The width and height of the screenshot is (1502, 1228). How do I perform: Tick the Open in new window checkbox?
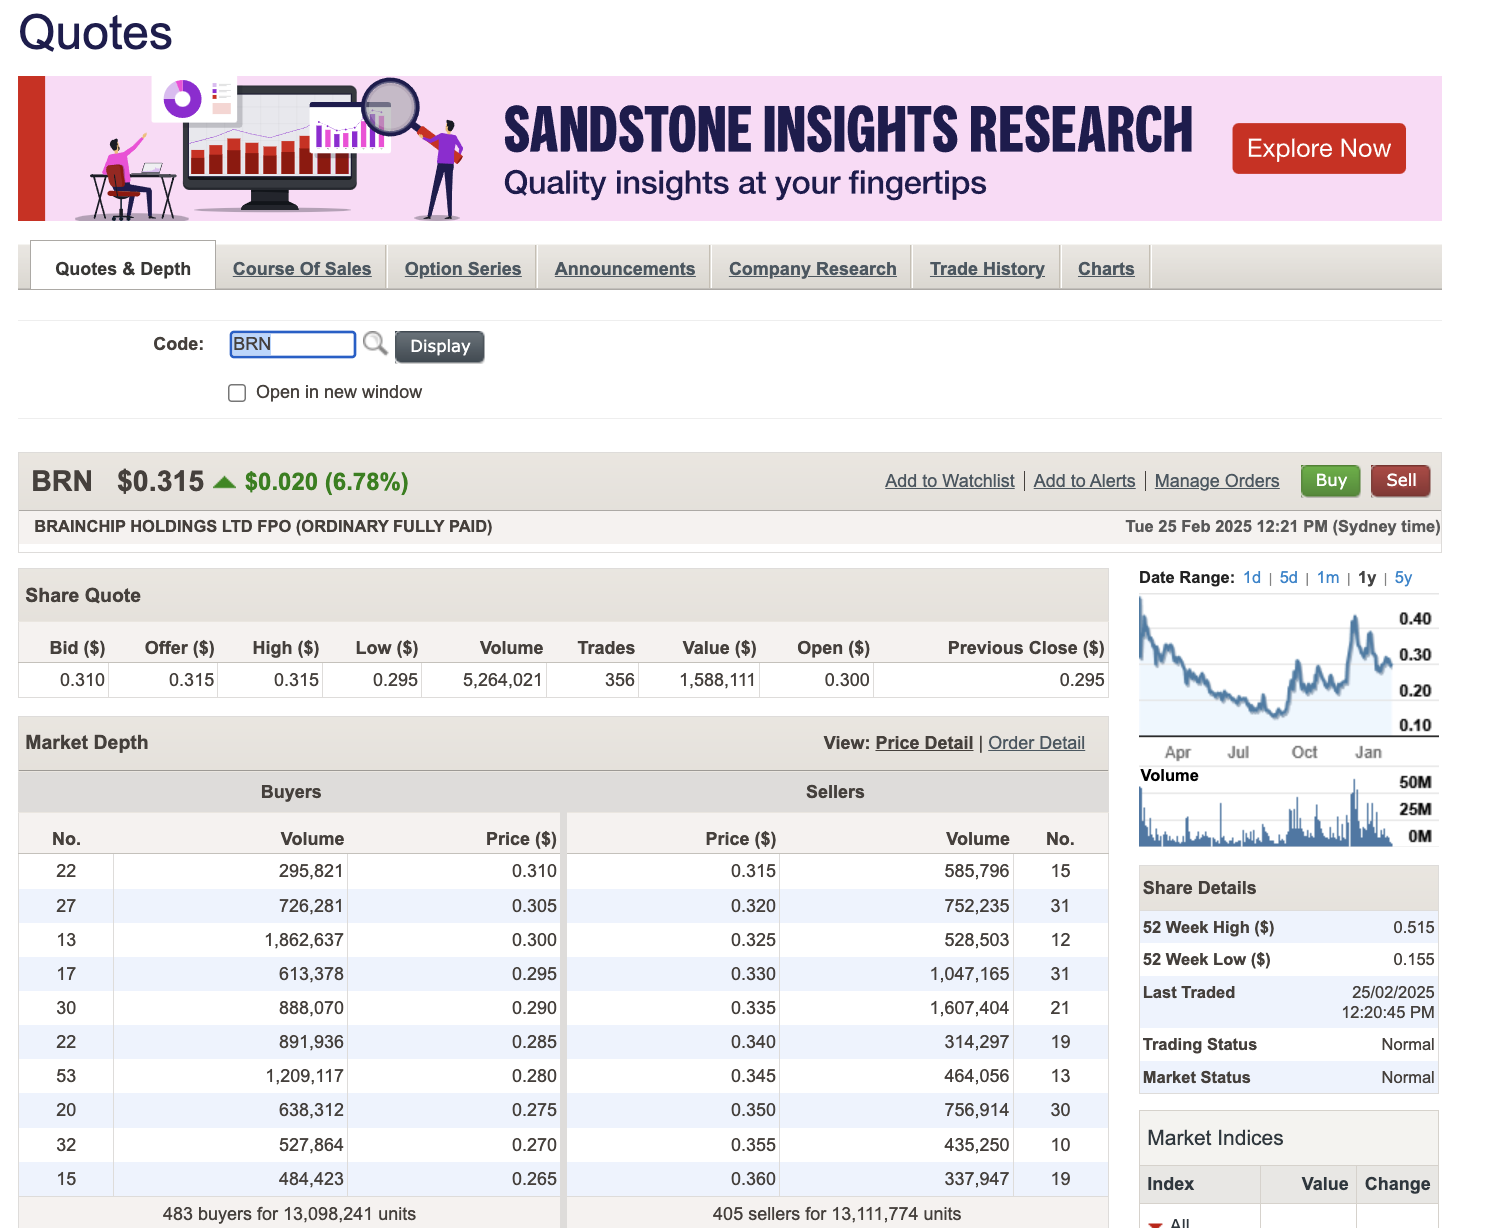tap(237, 393)
